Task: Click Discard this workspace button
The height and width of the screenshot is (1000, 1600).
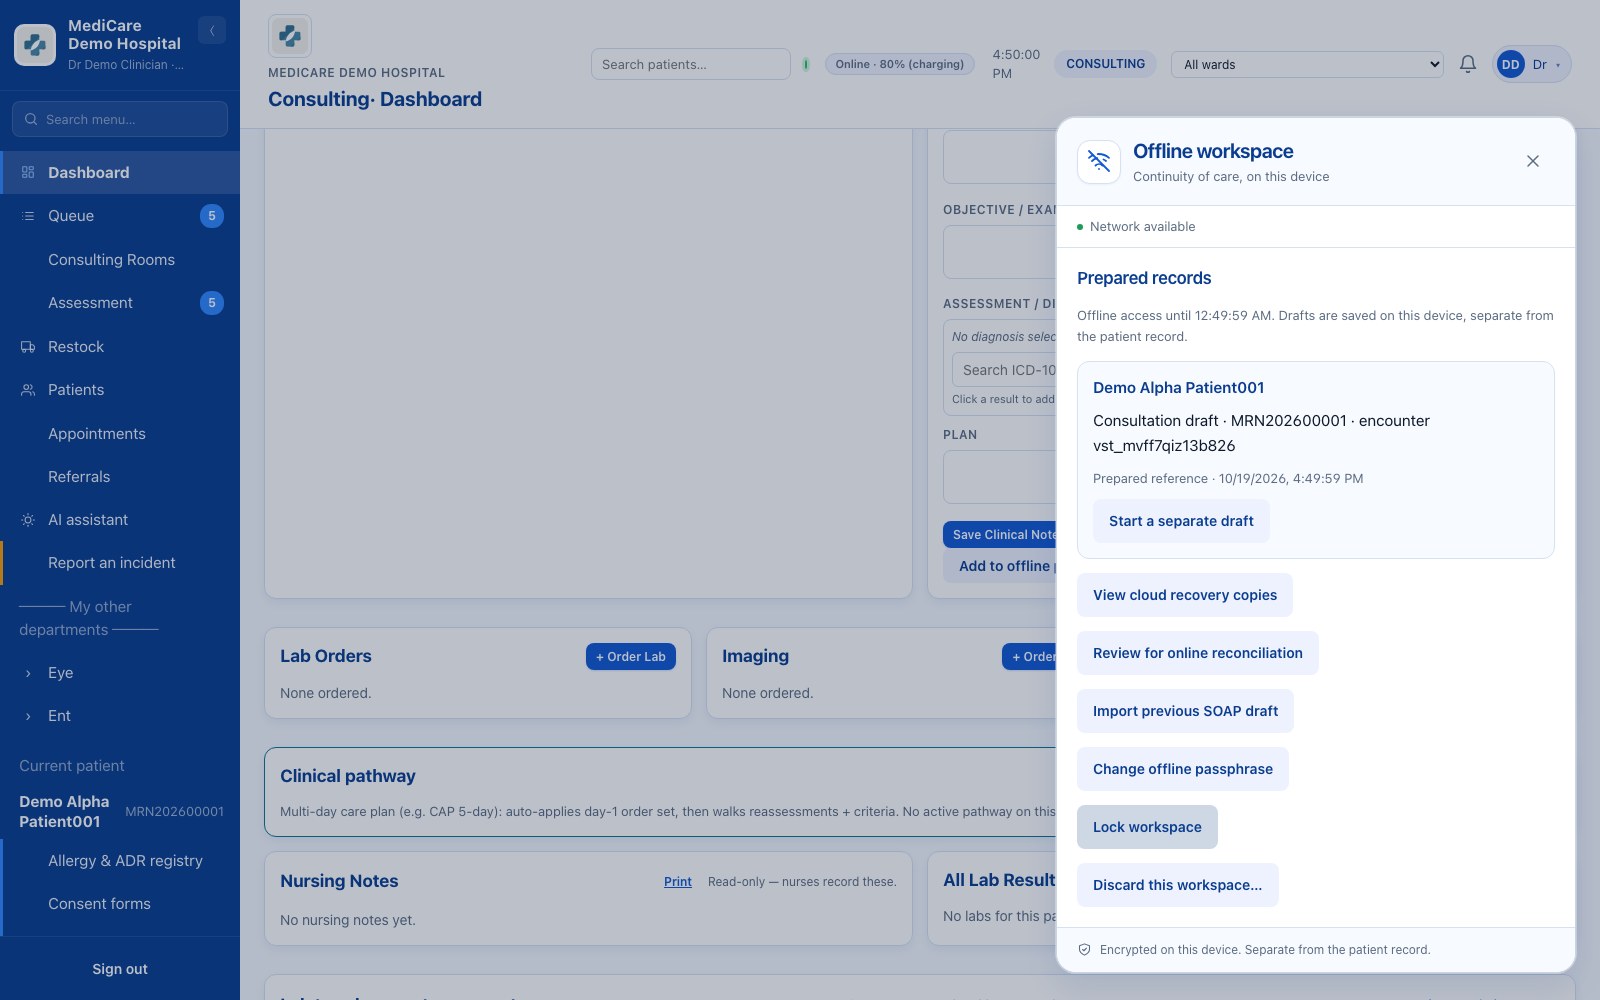Action: (1178, 885)
